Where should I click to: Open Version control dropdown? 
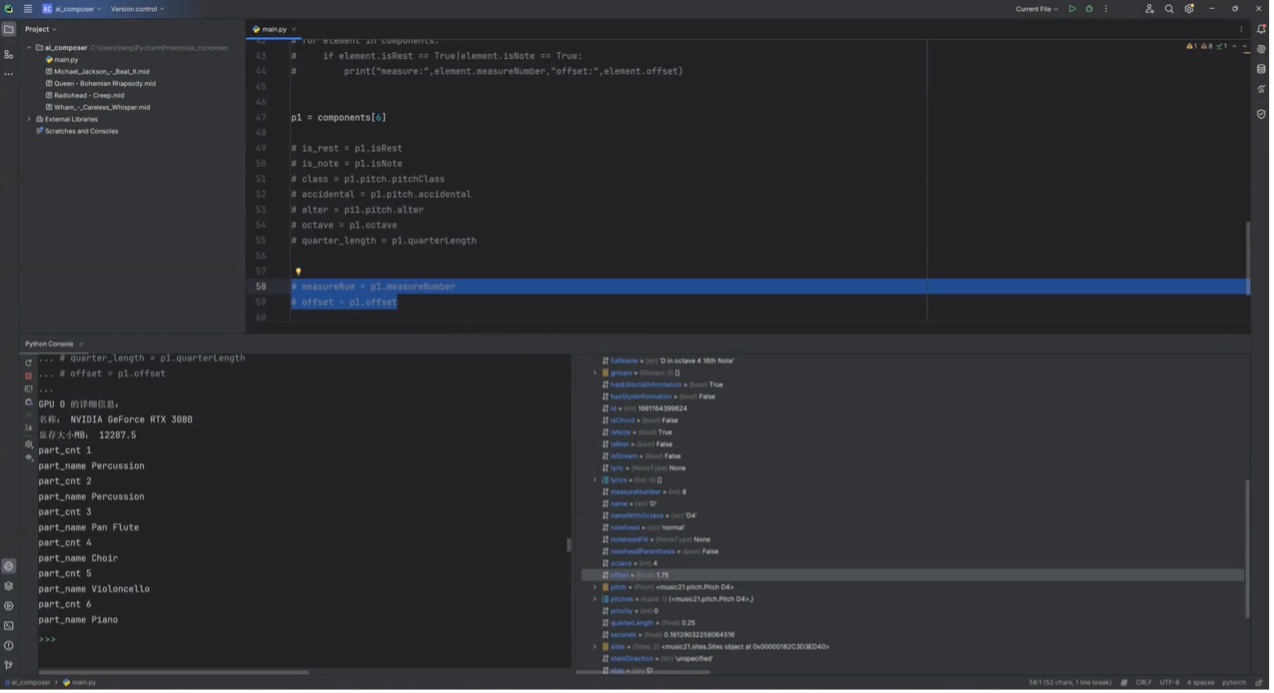[x=138, y=9]
